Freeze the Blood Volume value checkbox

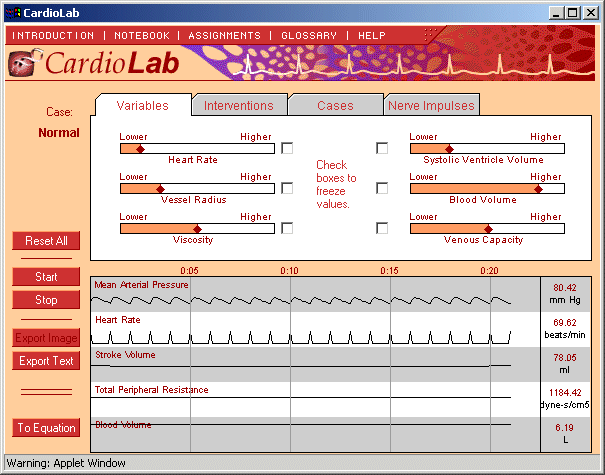pyautogui.click(x=382, y=188)
